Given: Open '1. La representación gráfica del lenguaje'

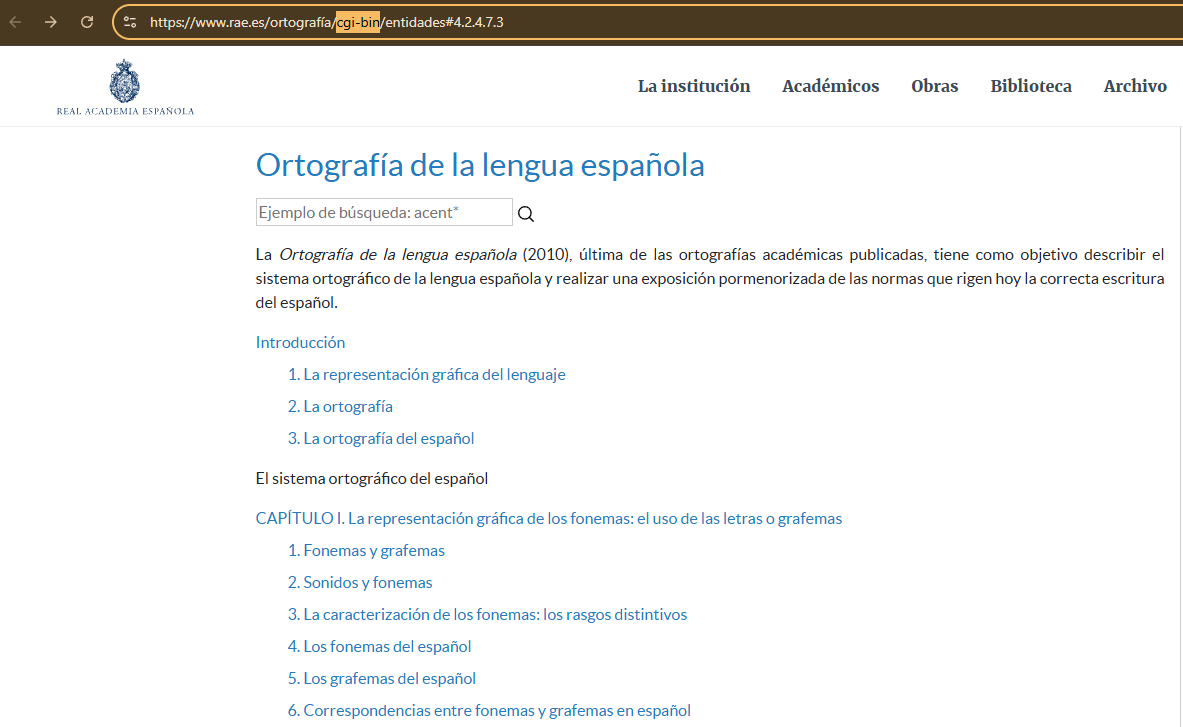Looking at the screenshot, I should coord(426,374).
